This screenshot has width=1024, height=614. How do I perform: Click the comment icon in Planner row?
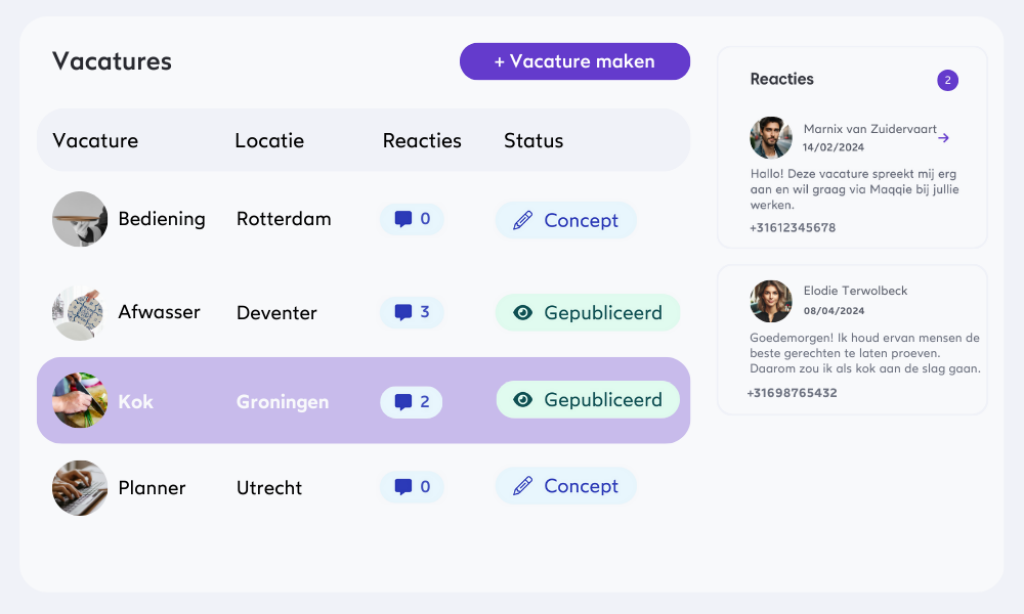(x=403, y=487)
